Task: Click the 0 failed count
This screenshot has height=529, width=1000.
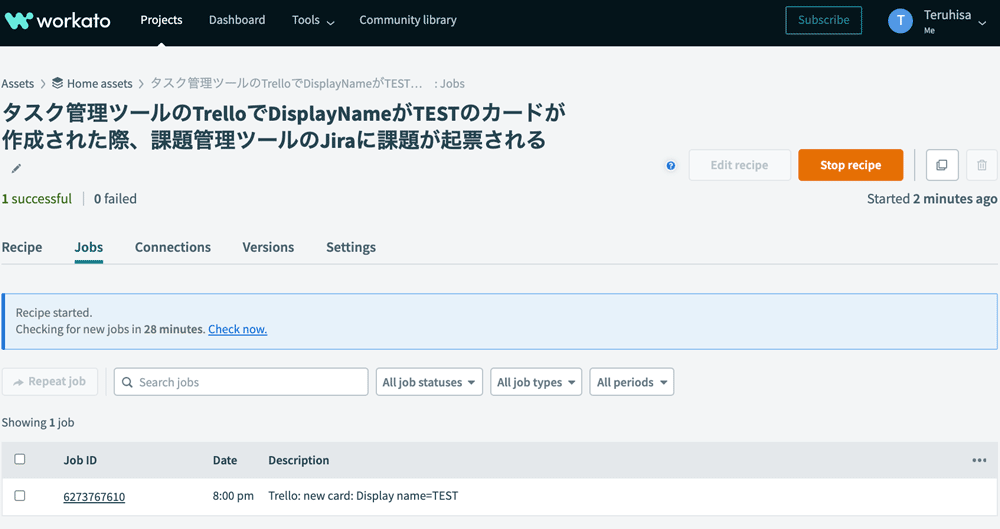Action: tap(115, 198)
